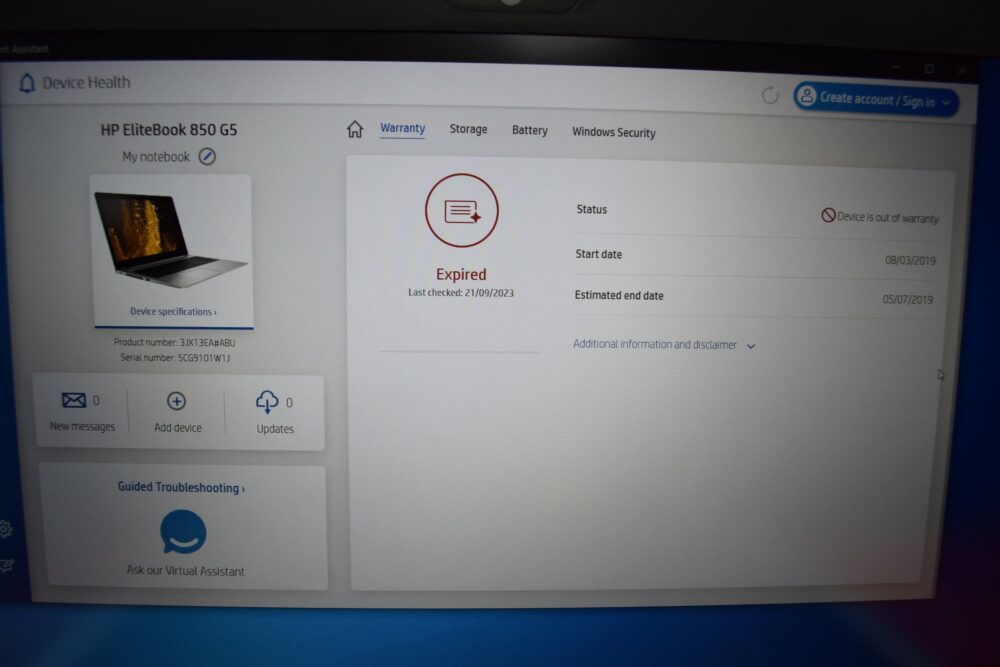The width and height of the screenshot is (1000, 667).
Task: Click the New messages label
Action: pyautogui.click(x=82, y=426)
